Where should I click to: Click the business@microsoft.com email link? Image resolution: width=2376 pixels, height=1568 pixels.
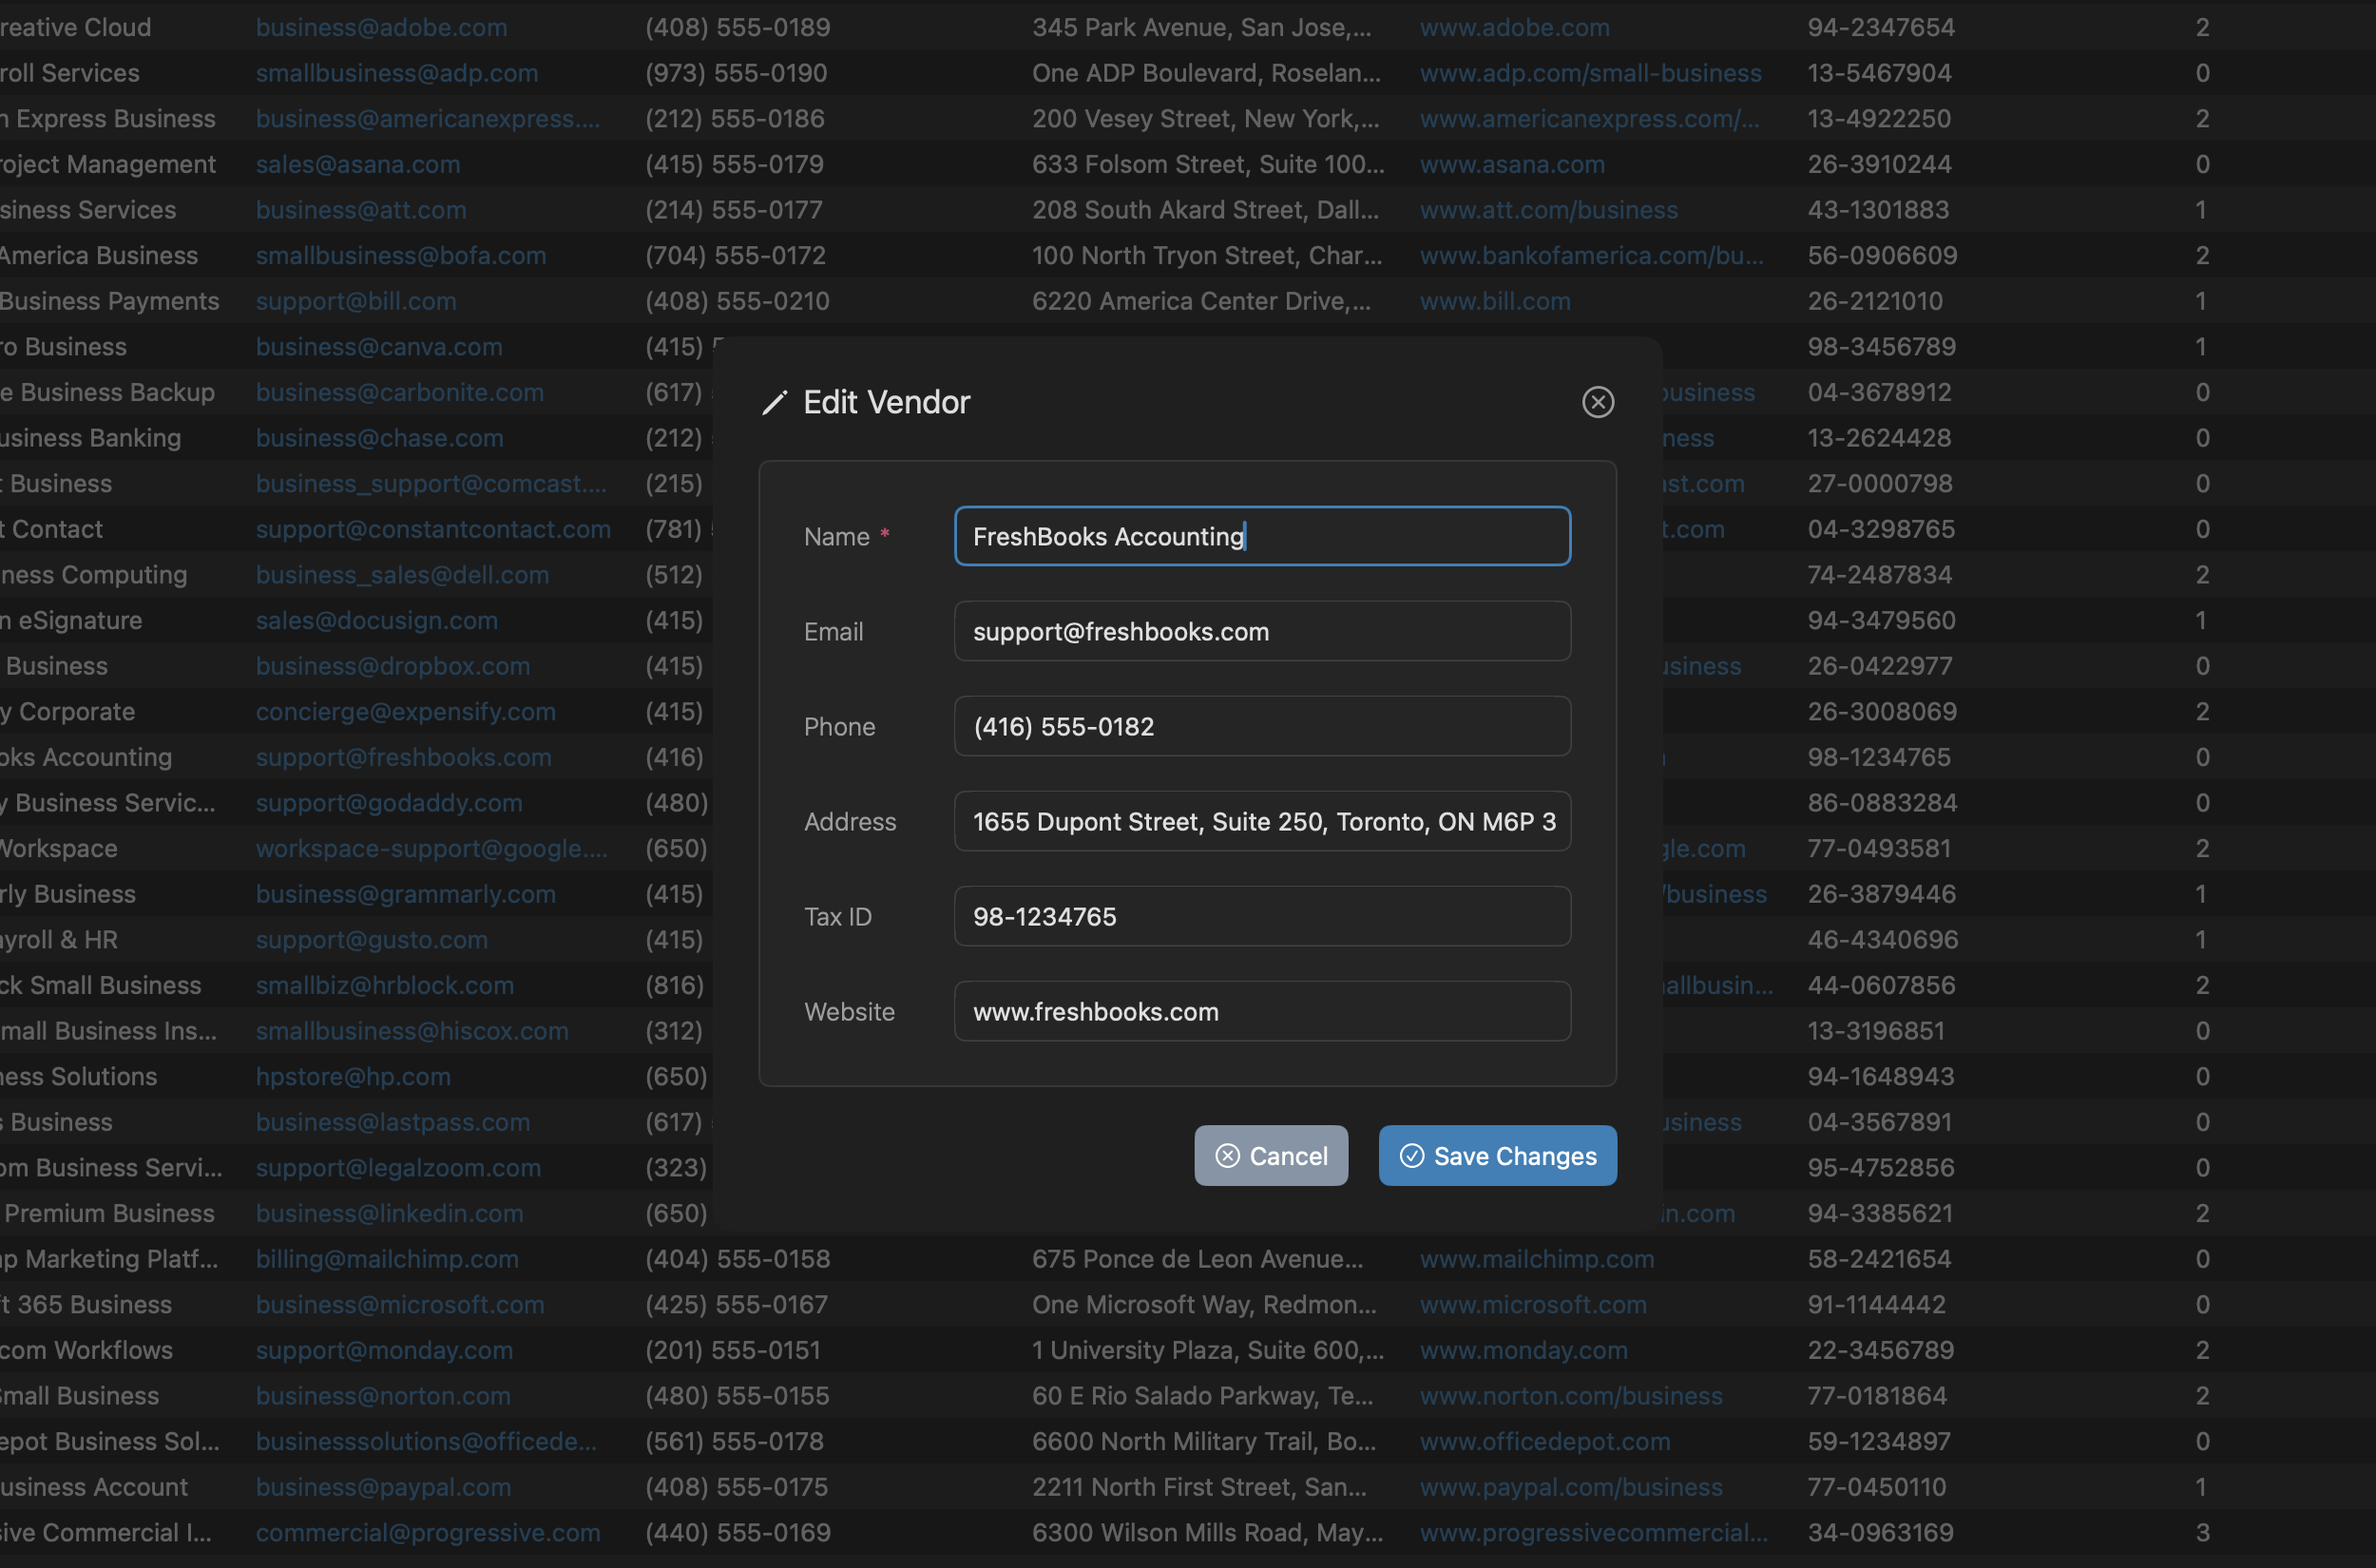[x=400, y=1304]
